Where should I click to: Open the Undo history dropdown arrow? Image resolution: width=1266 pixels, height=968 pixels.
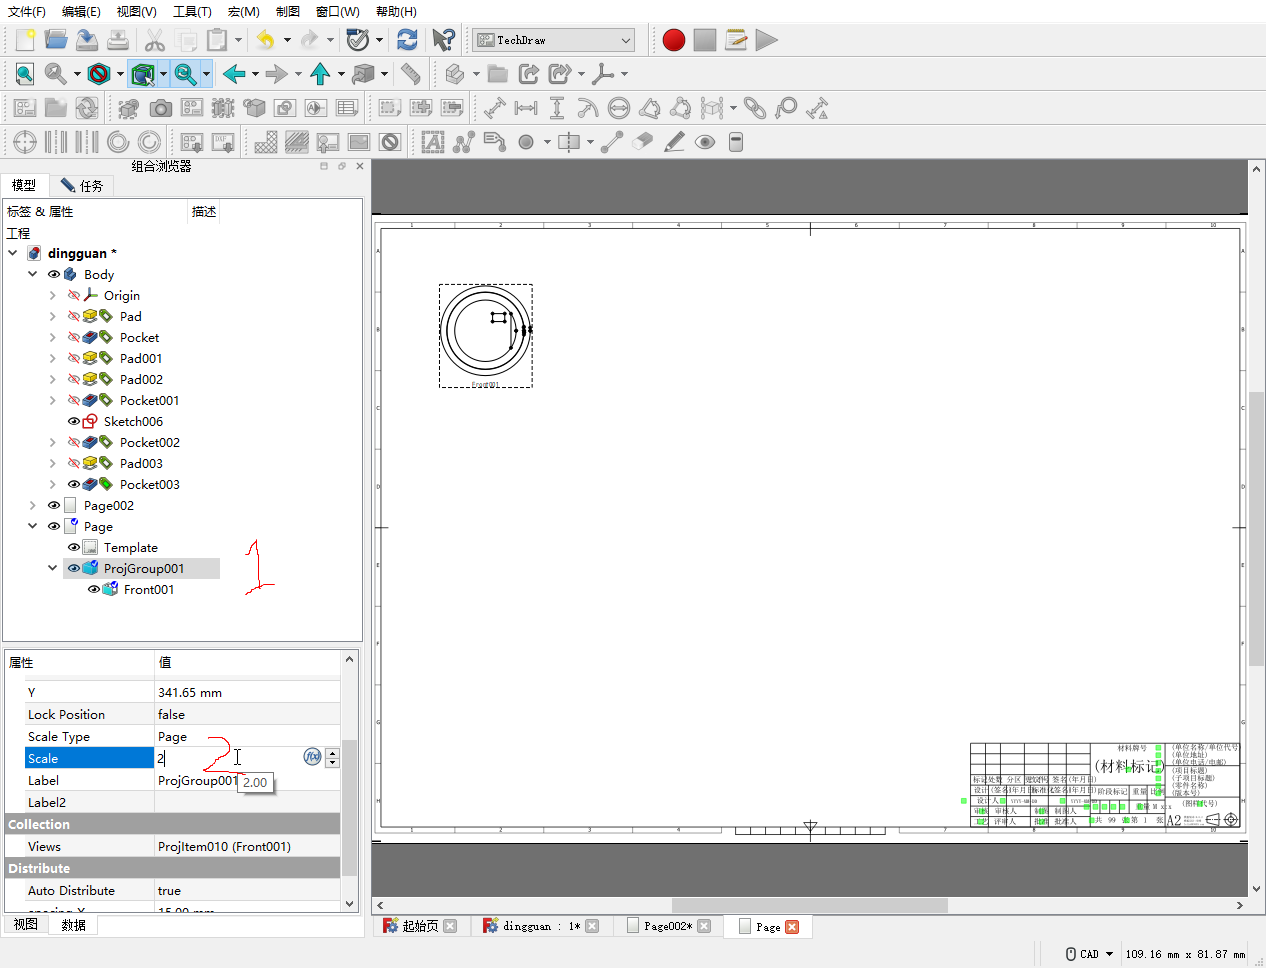(287, 40)
